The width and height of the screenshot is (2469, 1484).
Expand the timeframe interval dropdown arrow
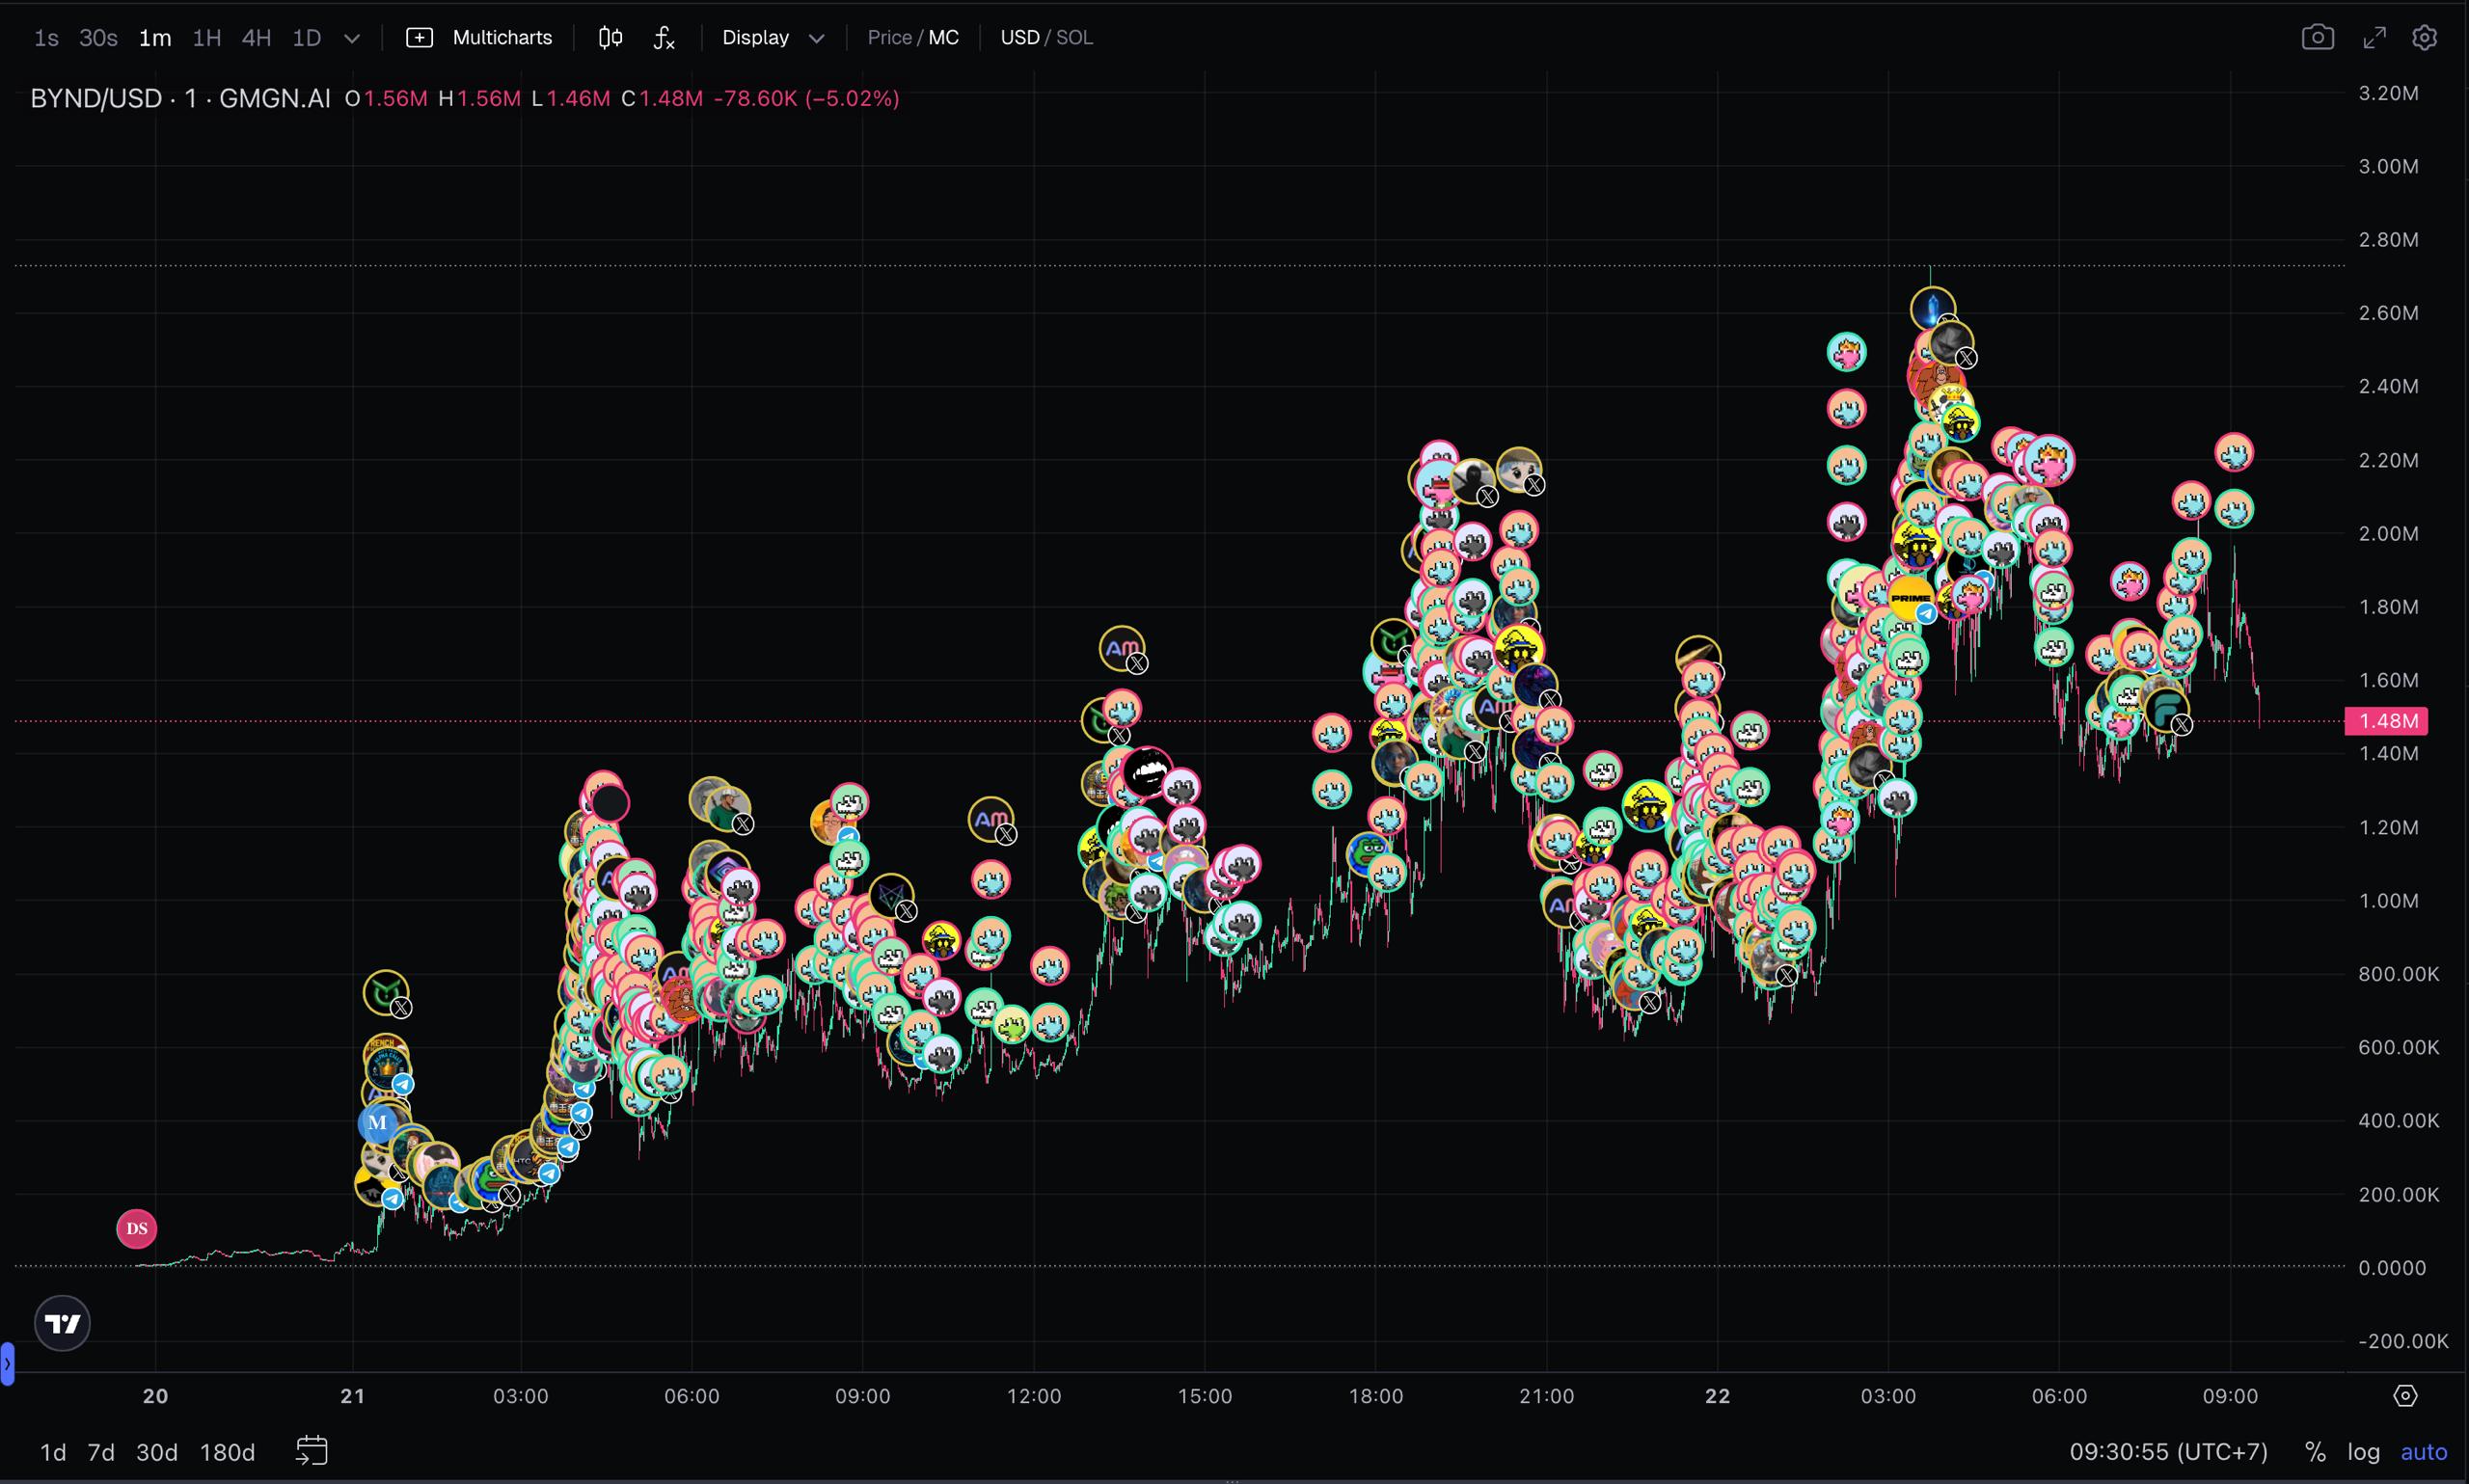tap(351, 39)
